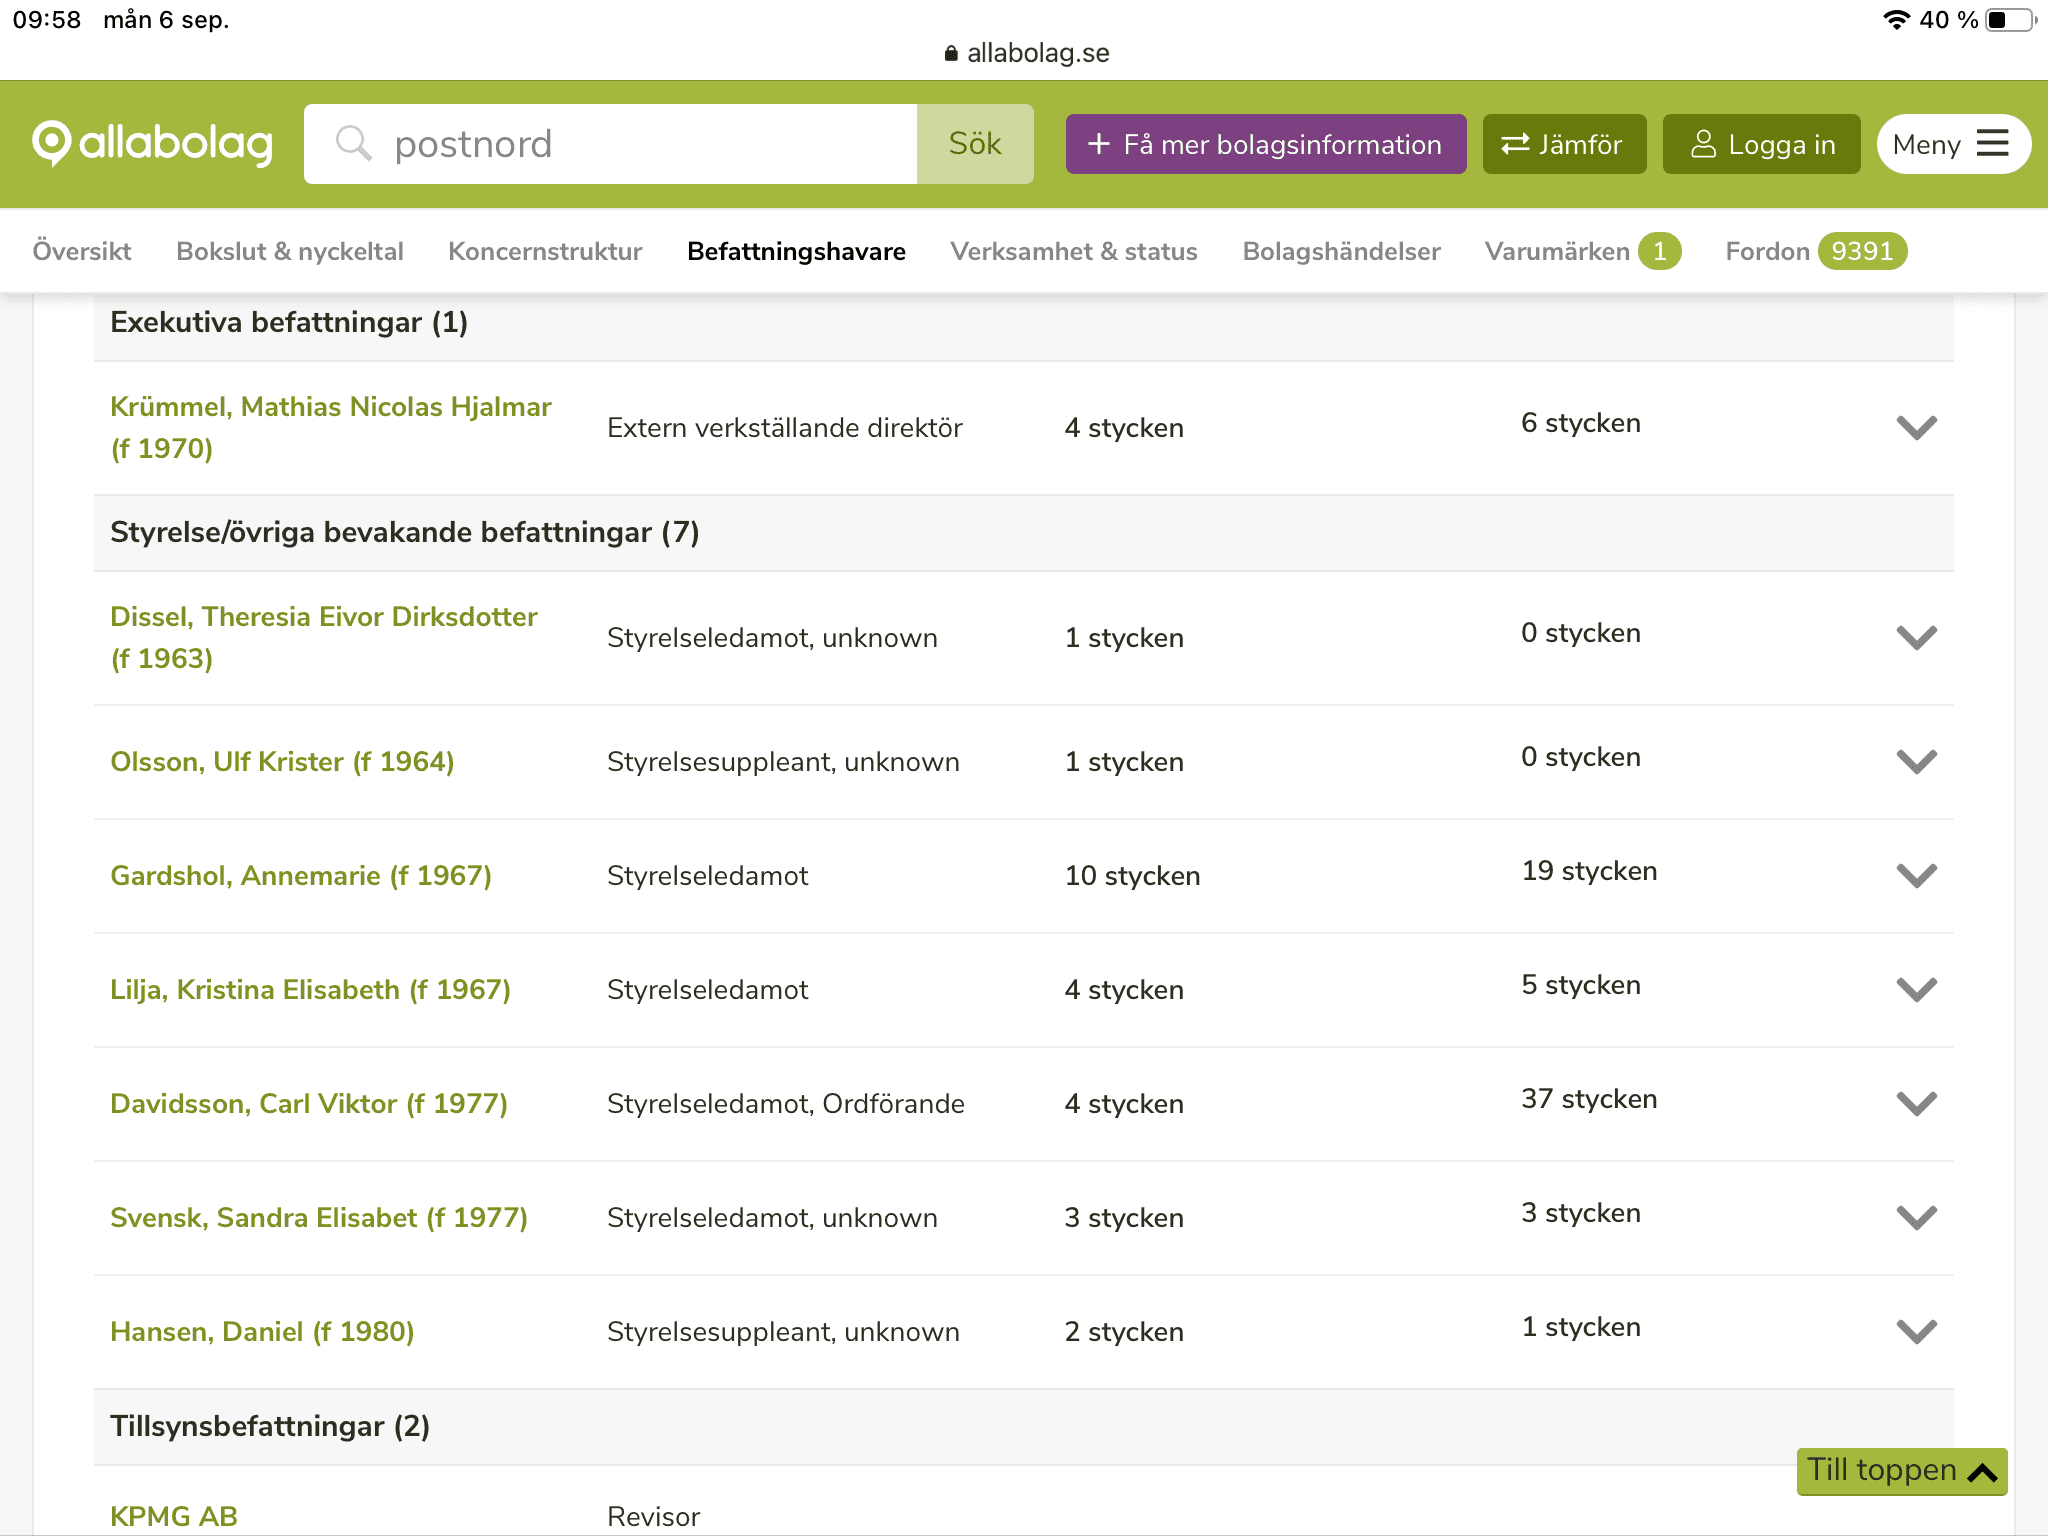Click the search magnifier icon
This screenshot has width=2048, height=1536.
point(353,144)
